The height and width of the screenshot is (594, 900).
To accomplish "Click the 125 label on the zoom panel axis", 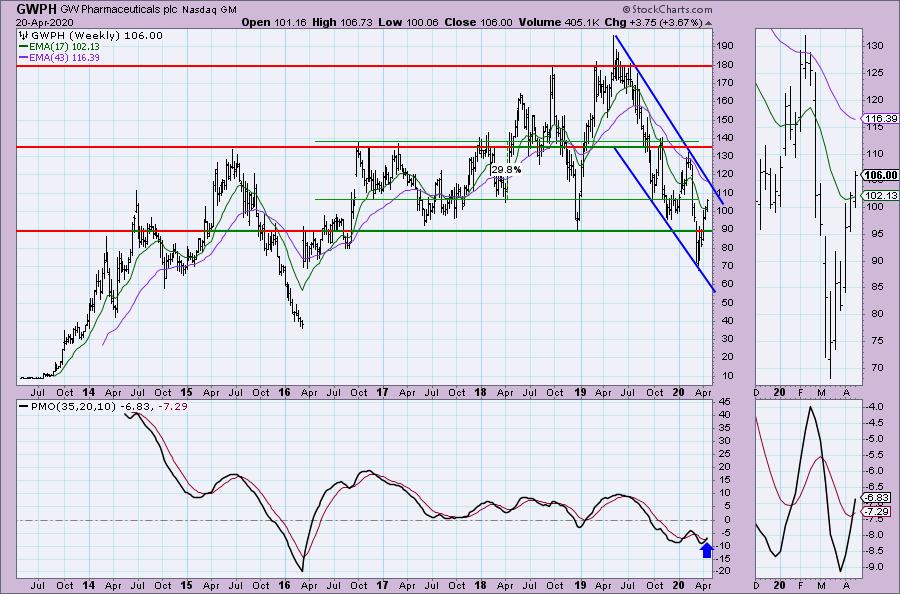I will pyautogui.click(x=873, y=72).
